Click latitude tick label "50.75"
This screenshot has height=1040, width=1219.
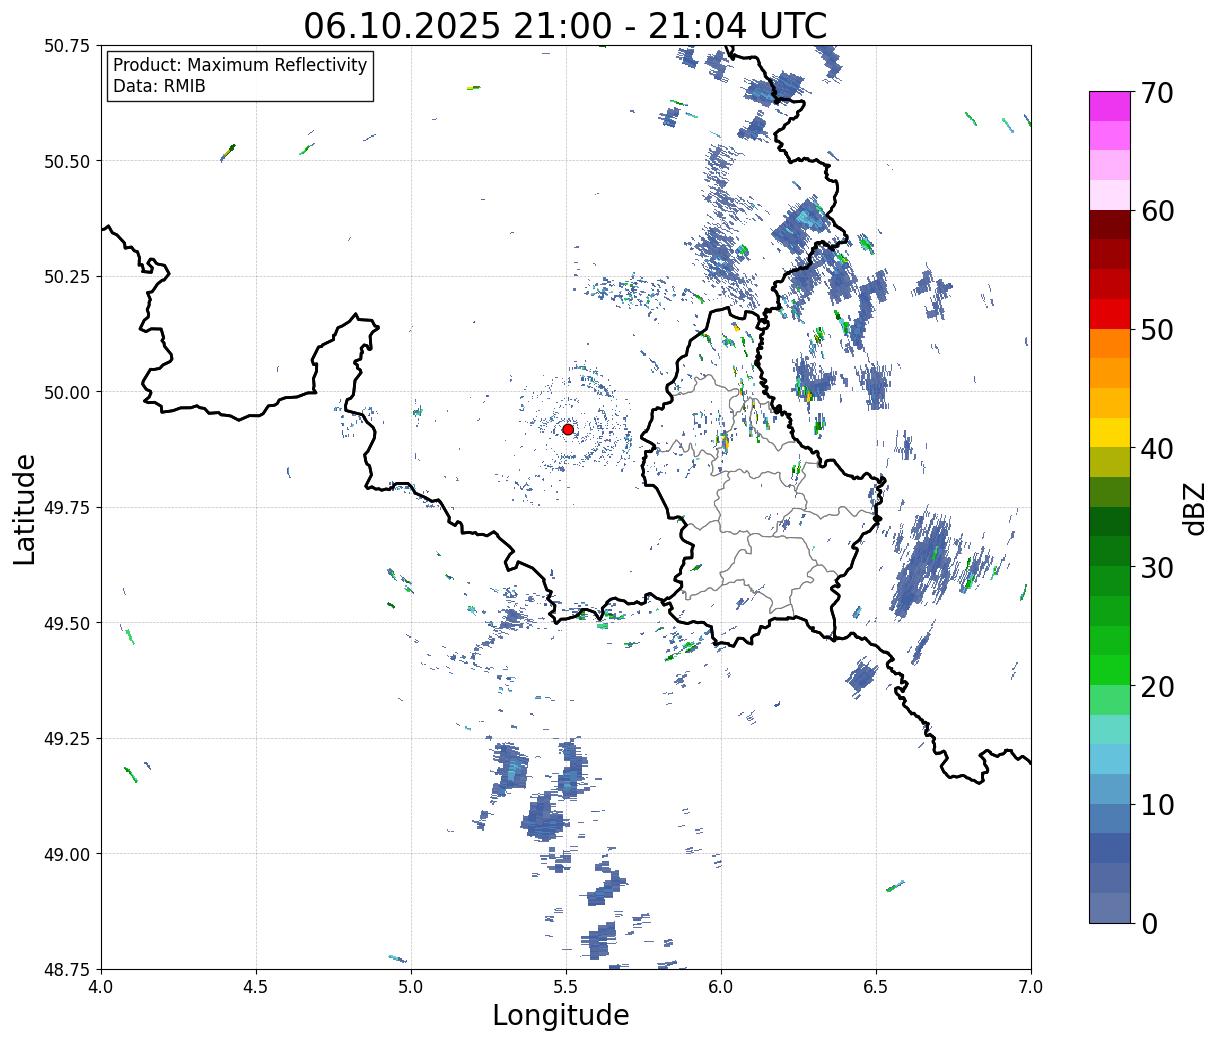coord(66,46)
